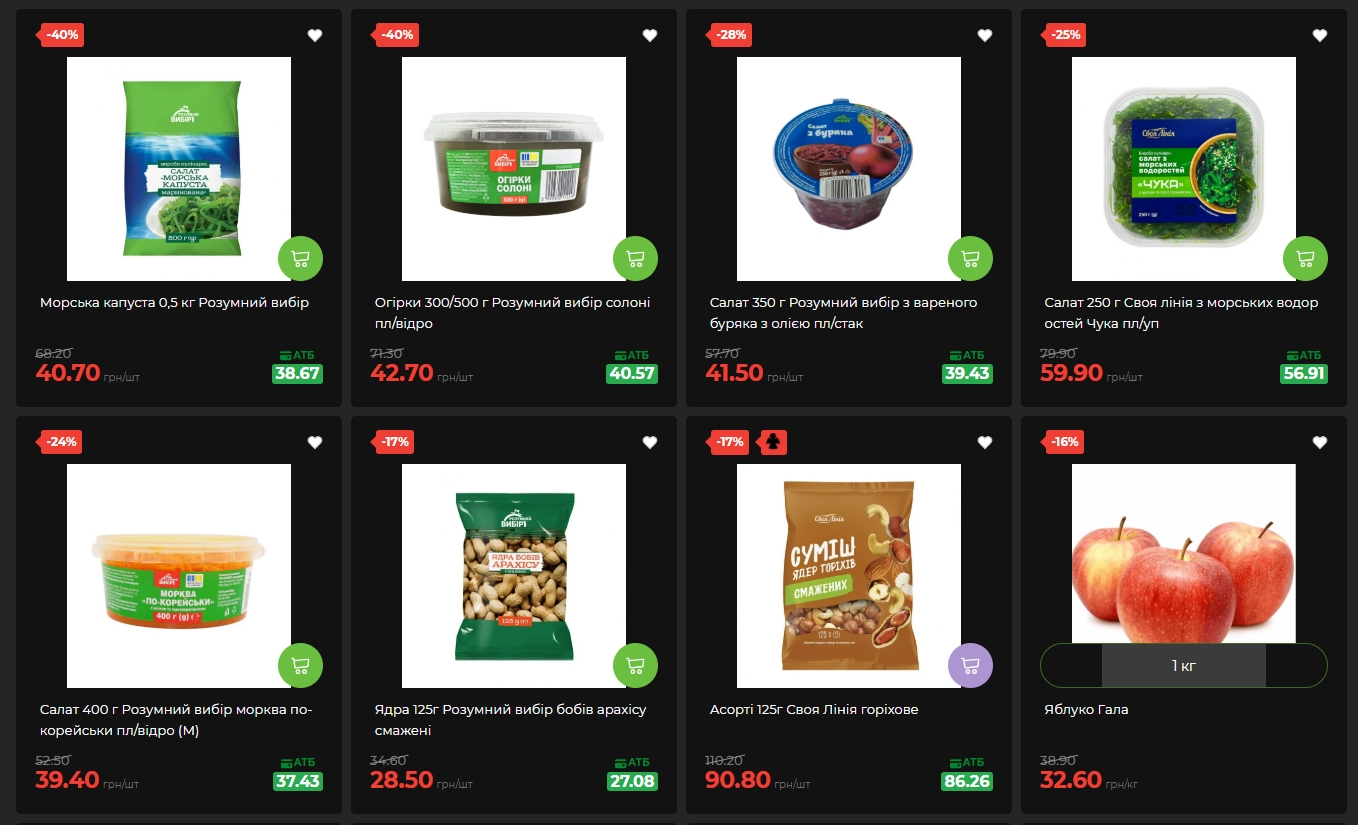Viewport: 1358px width, 825px height.
Task: Add Чука seaweed salad to cart
Action: 1305,259
